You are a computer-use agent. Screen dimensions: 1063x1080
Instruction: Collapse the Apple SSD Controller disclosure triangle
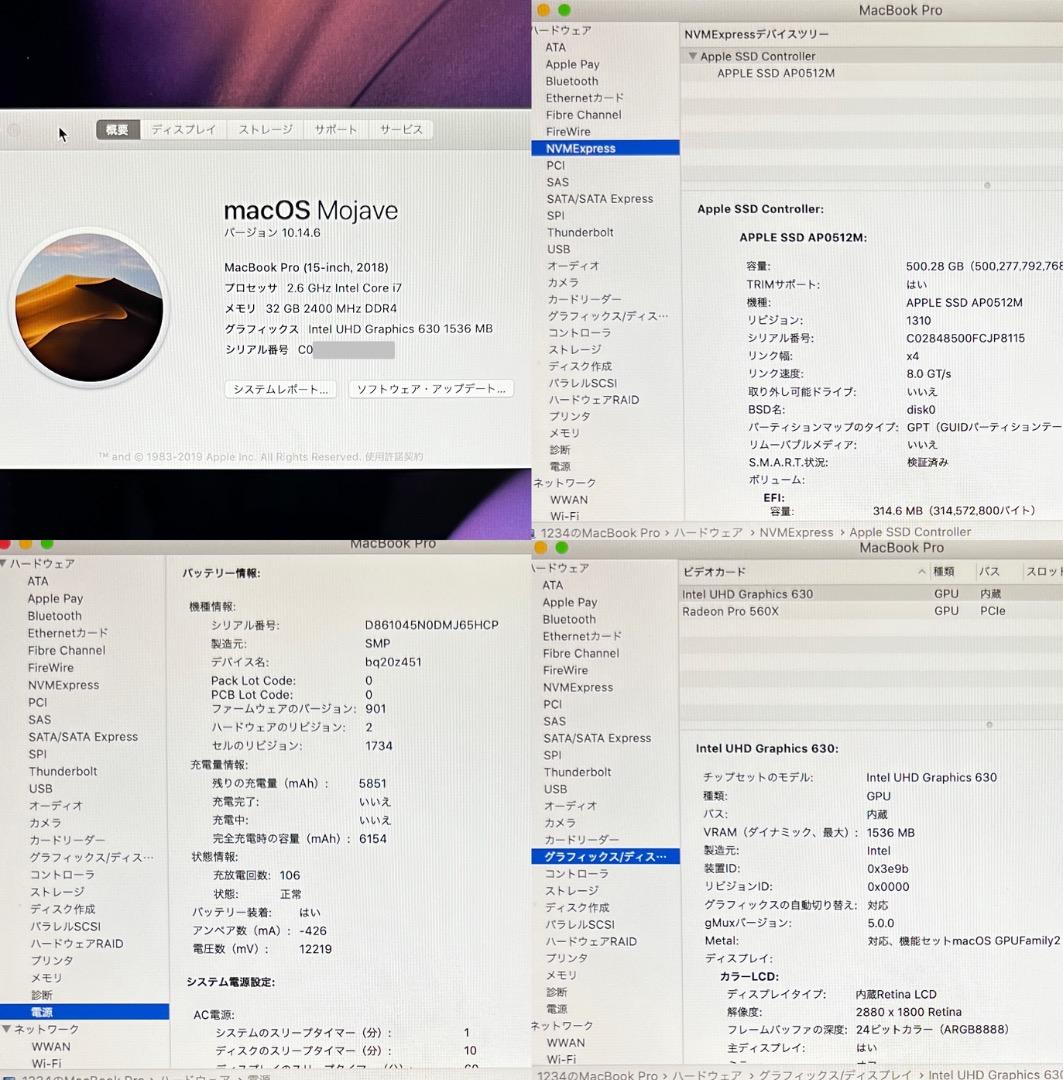(692, 56)
